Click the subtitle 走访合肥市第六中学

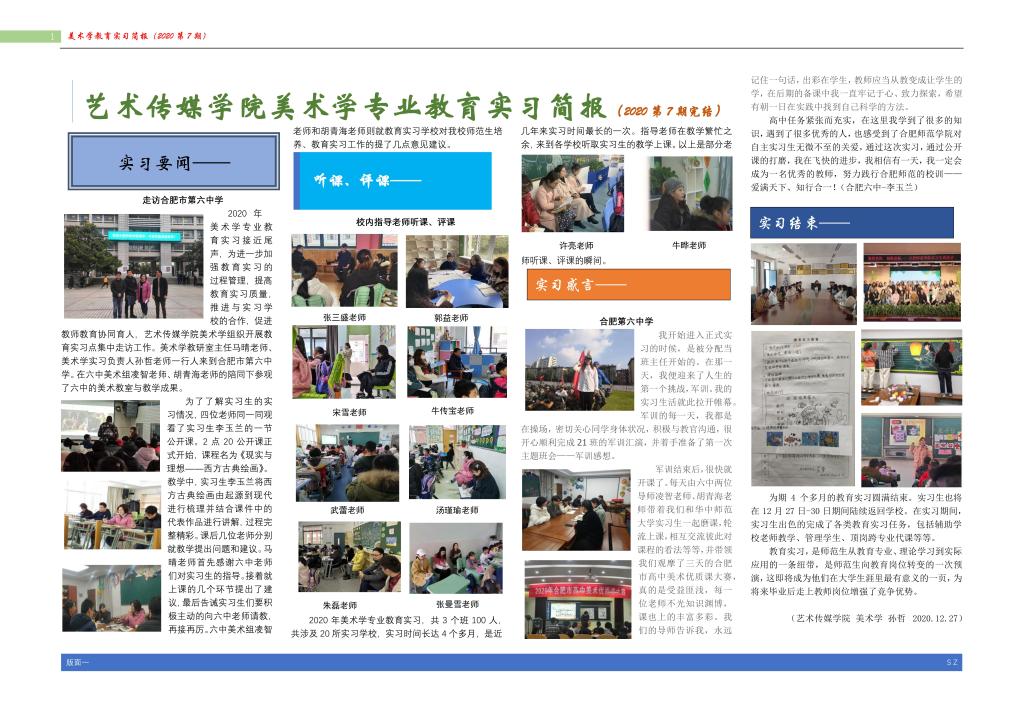(x=183, y=200)
